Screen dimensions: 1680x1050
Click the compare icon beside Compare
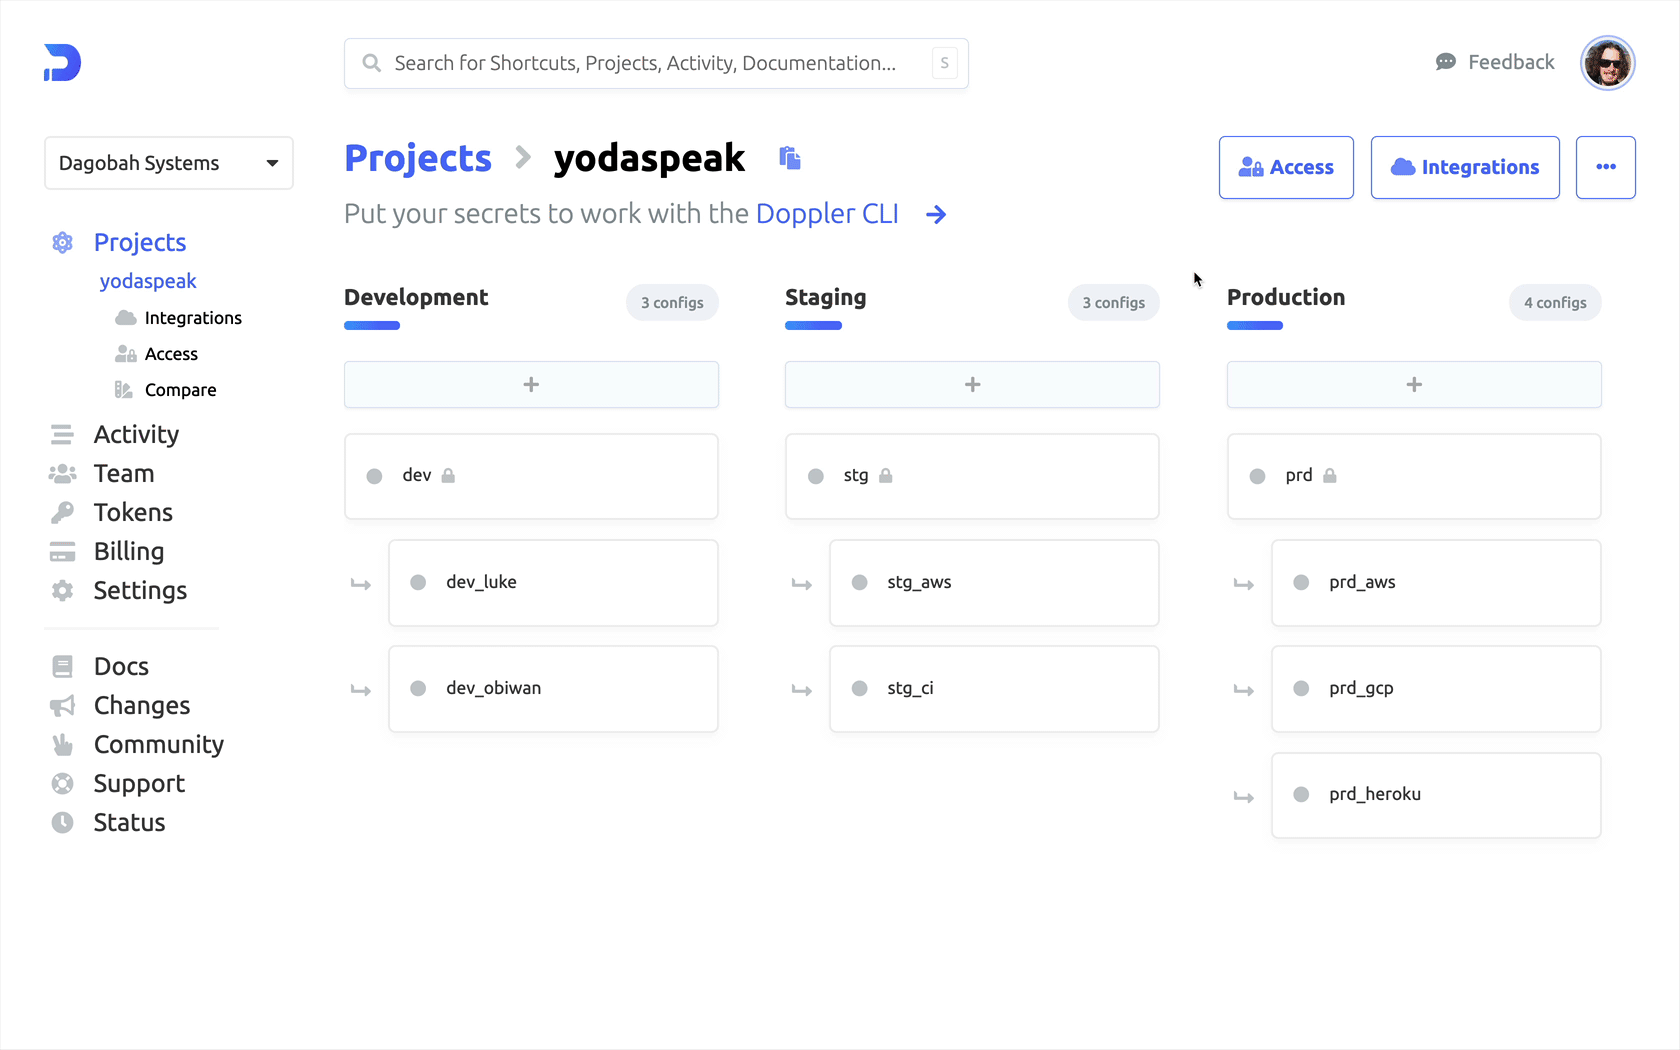tap(124, 390)
